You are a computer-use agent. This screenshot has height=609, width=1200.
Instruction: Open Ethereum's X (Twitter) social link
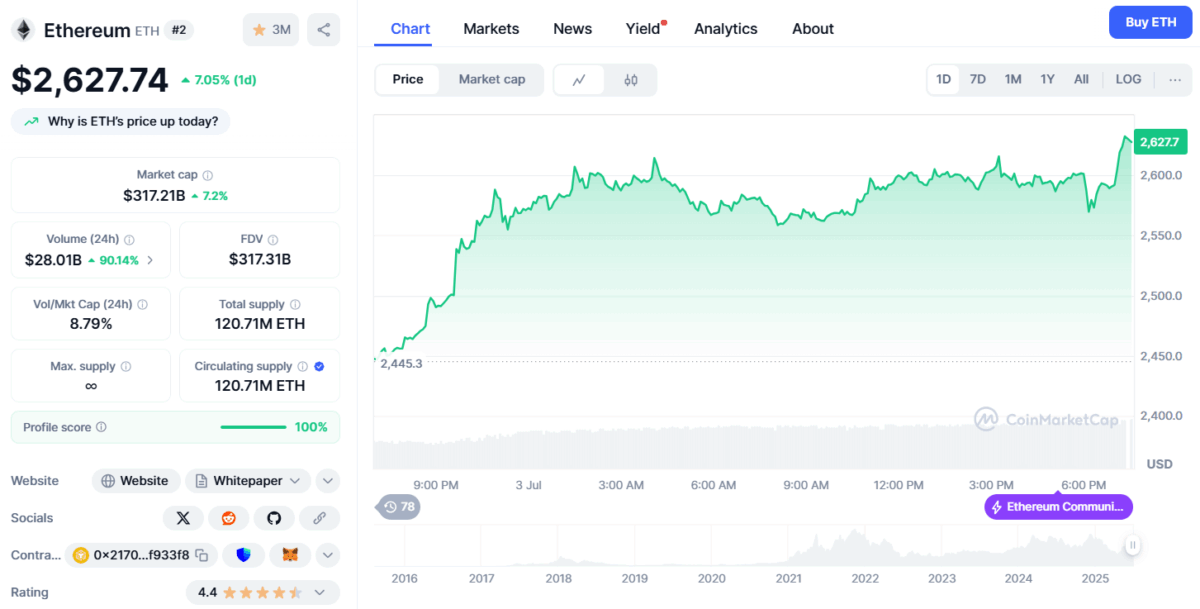click(x=183, y=518)
